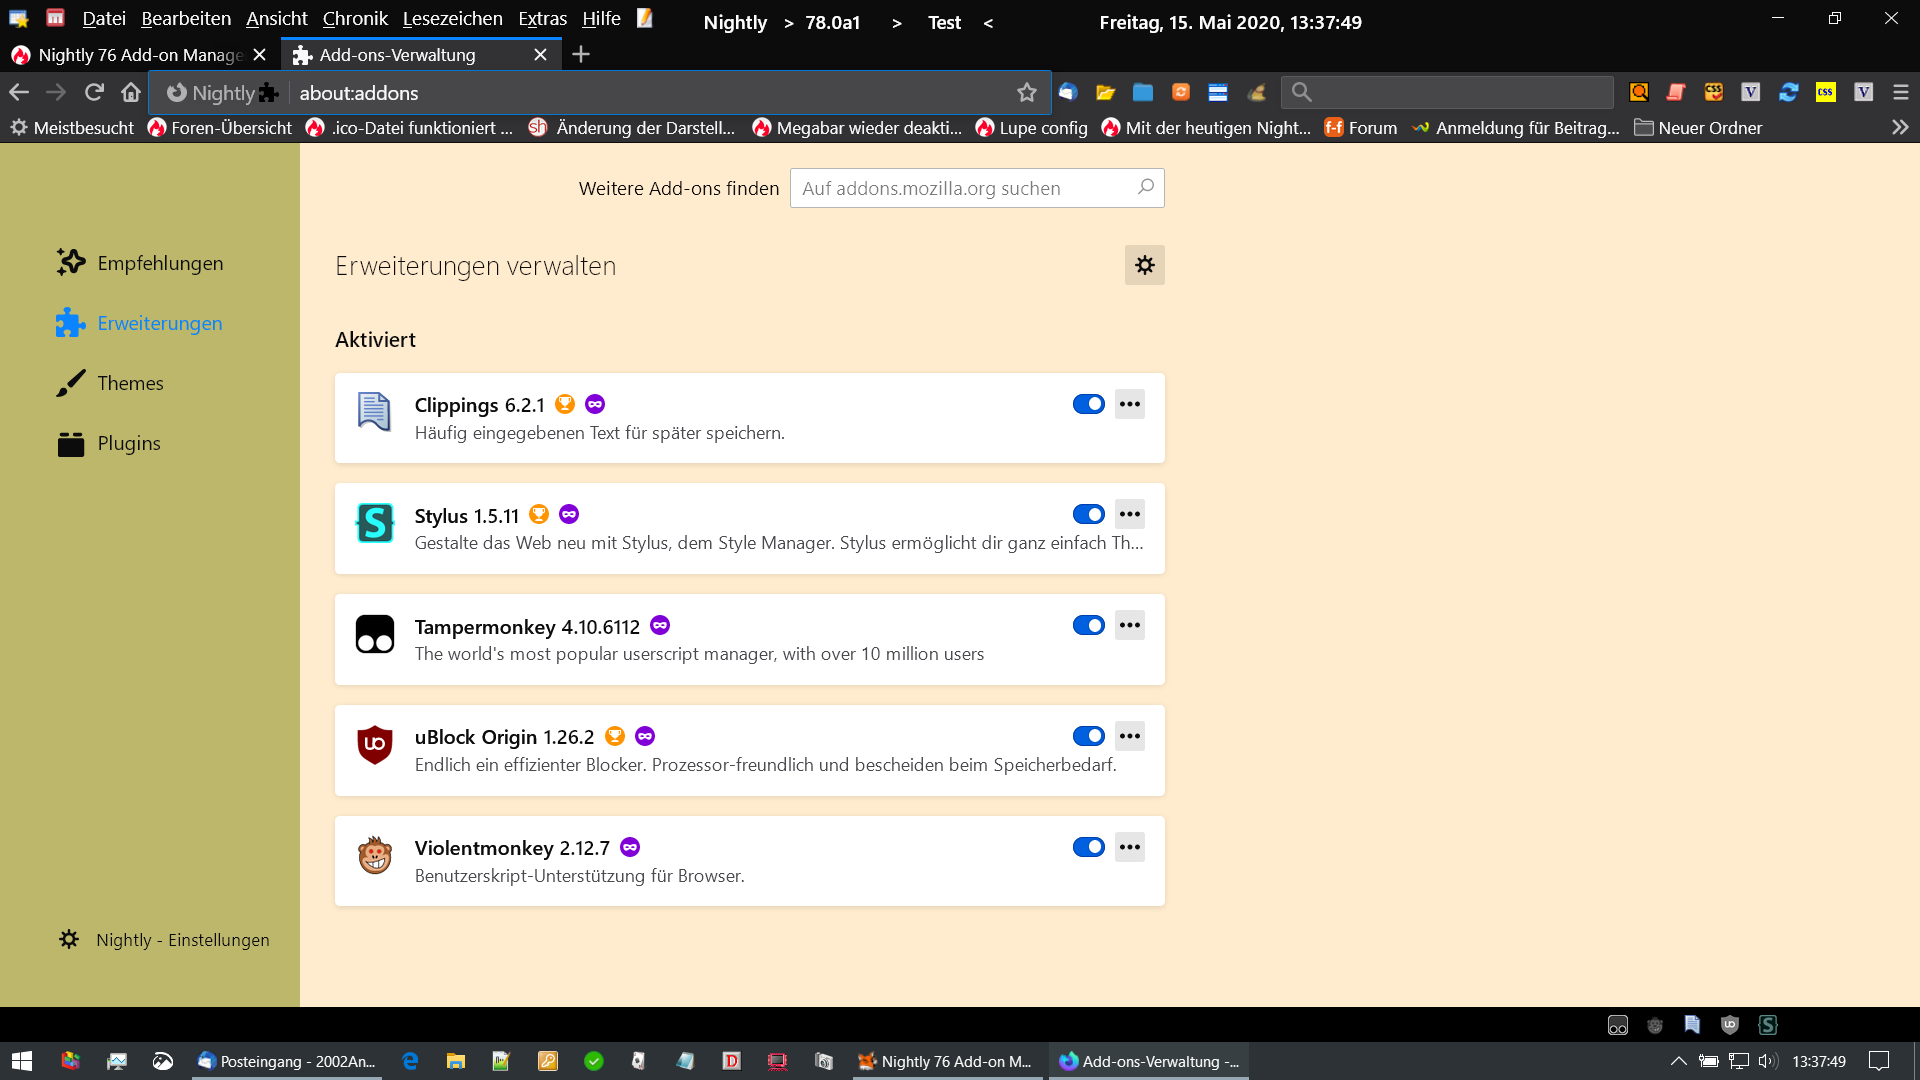Disable the Violentmonkey extension switch

[x=1088, y=847]
